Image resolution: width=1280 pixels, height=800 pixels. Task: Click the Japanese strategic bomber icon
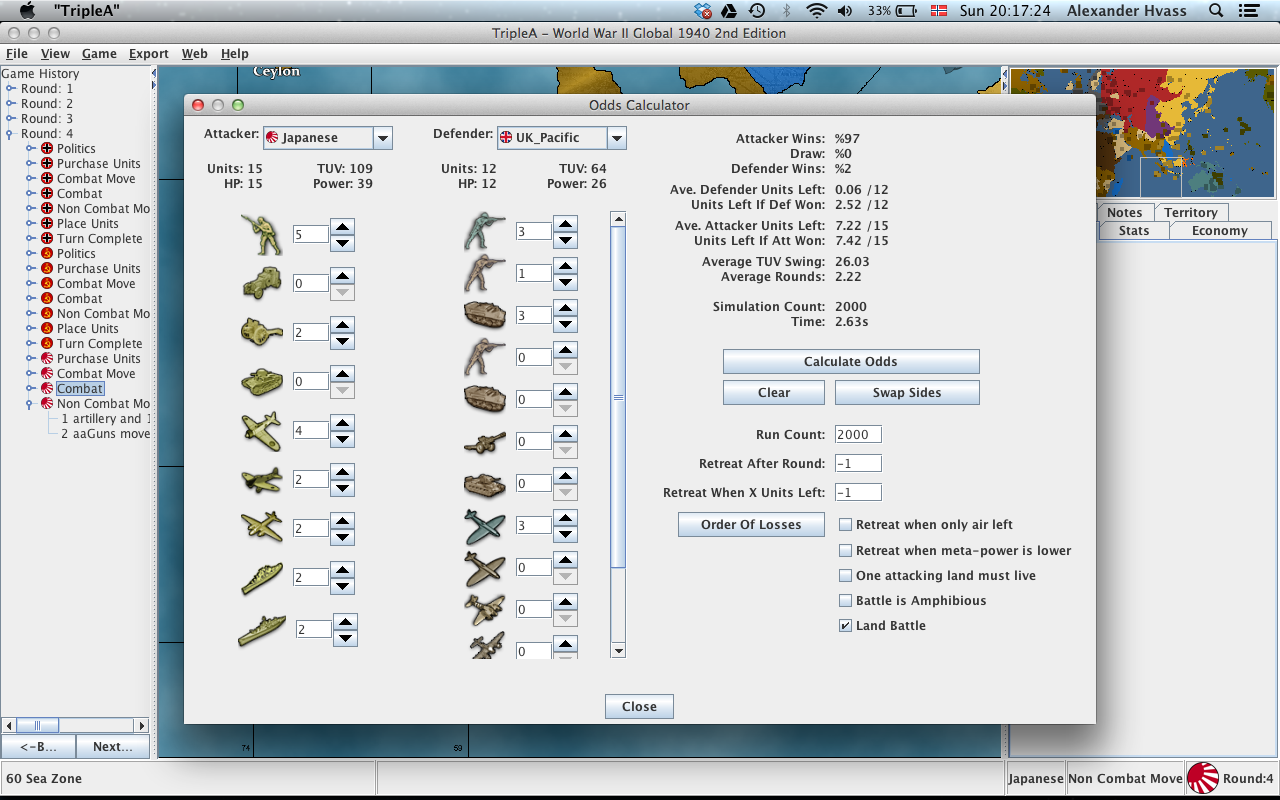[262, 527]
